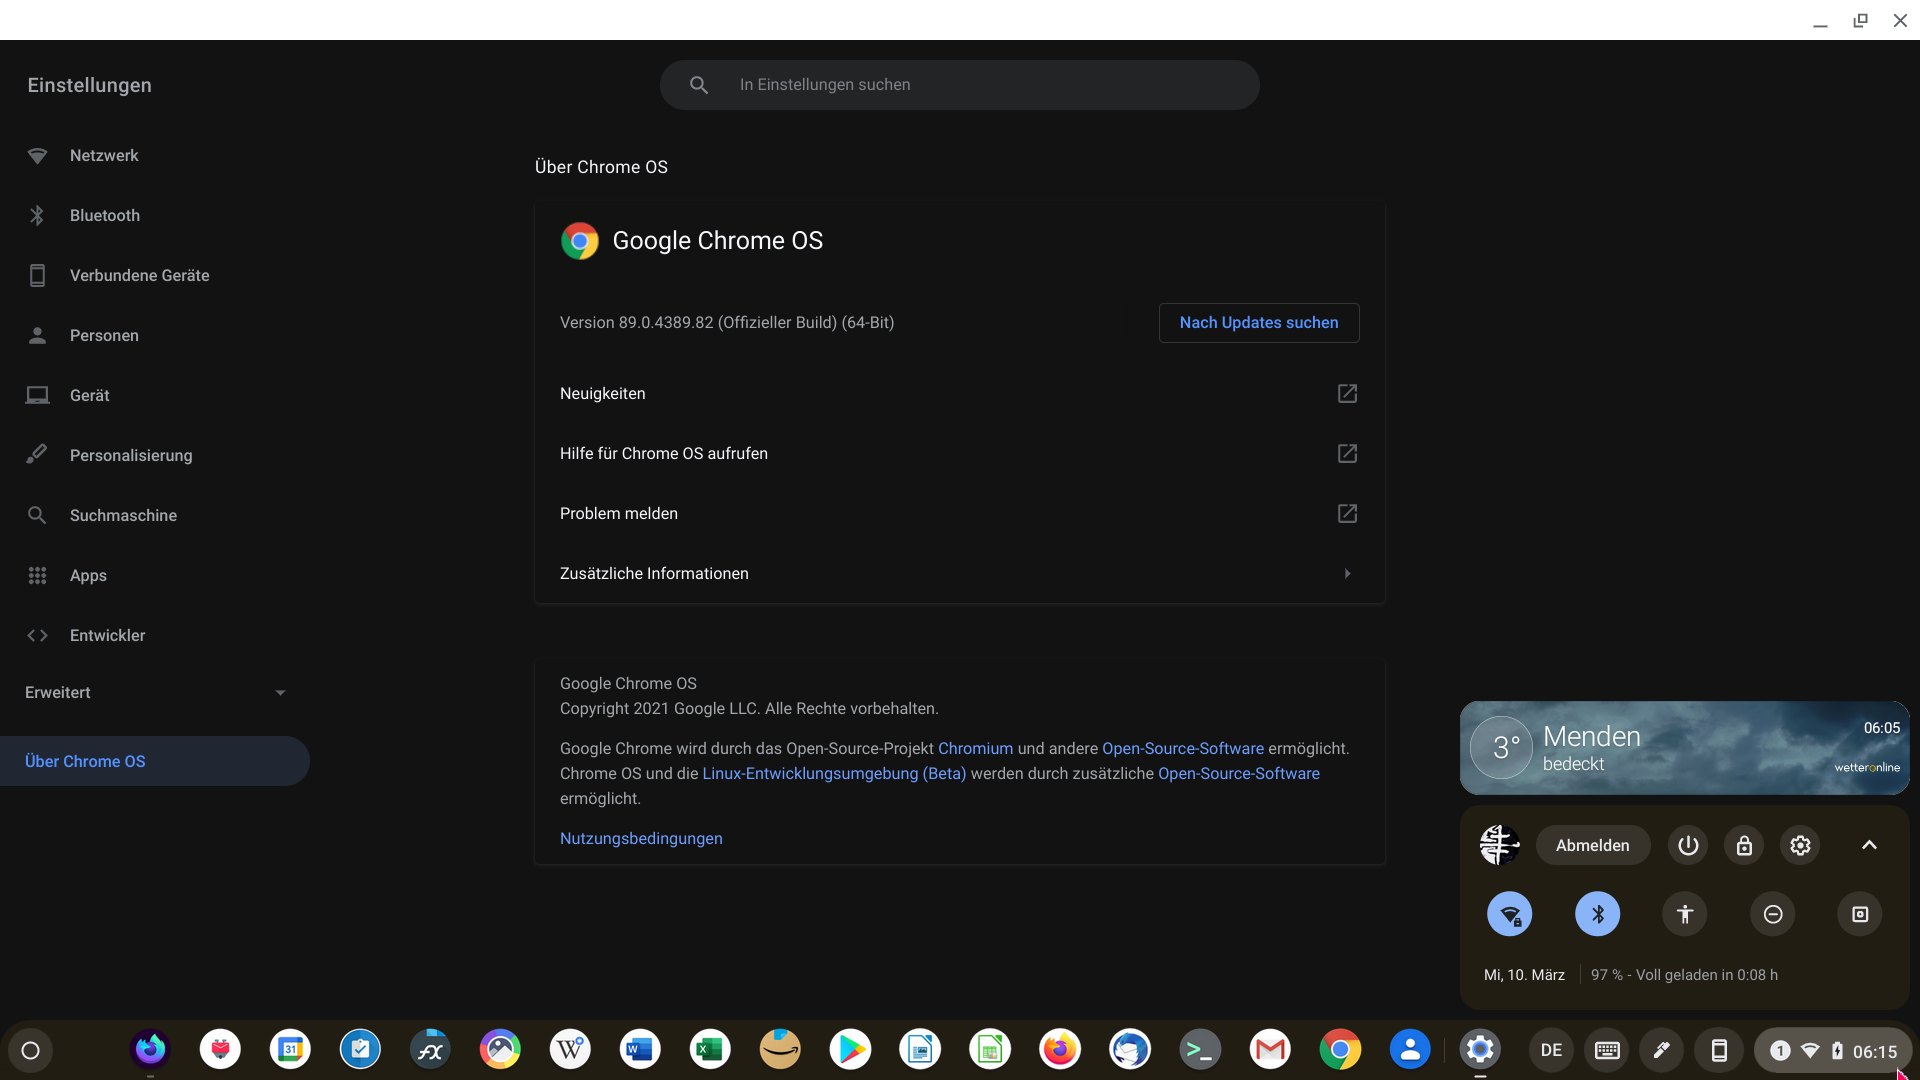Open Firefox Nightly in the shelf
This screenshot has height=1080, width=1920.
(150, 1050)
